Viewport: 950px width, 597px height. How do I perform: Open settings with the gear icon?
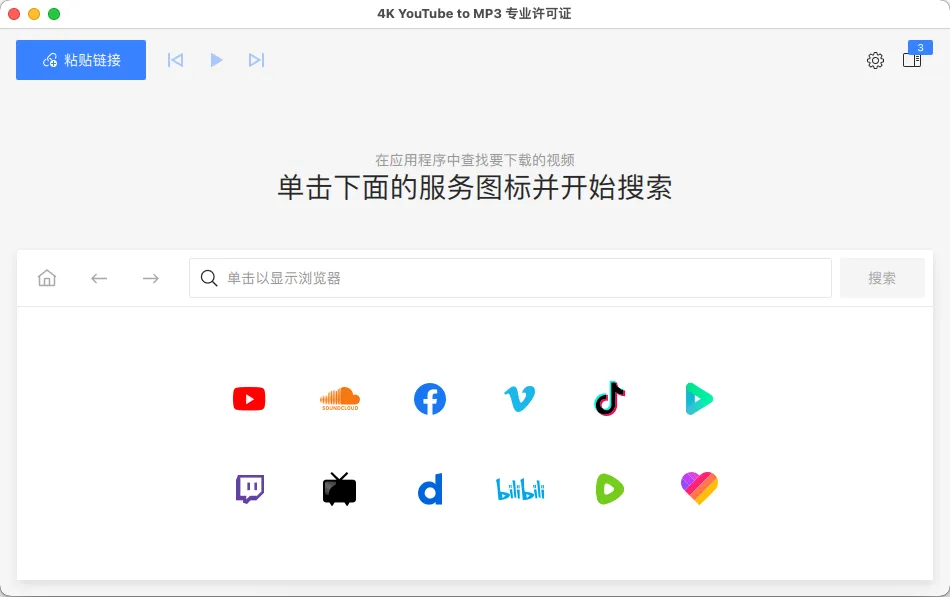pos(875,61)
